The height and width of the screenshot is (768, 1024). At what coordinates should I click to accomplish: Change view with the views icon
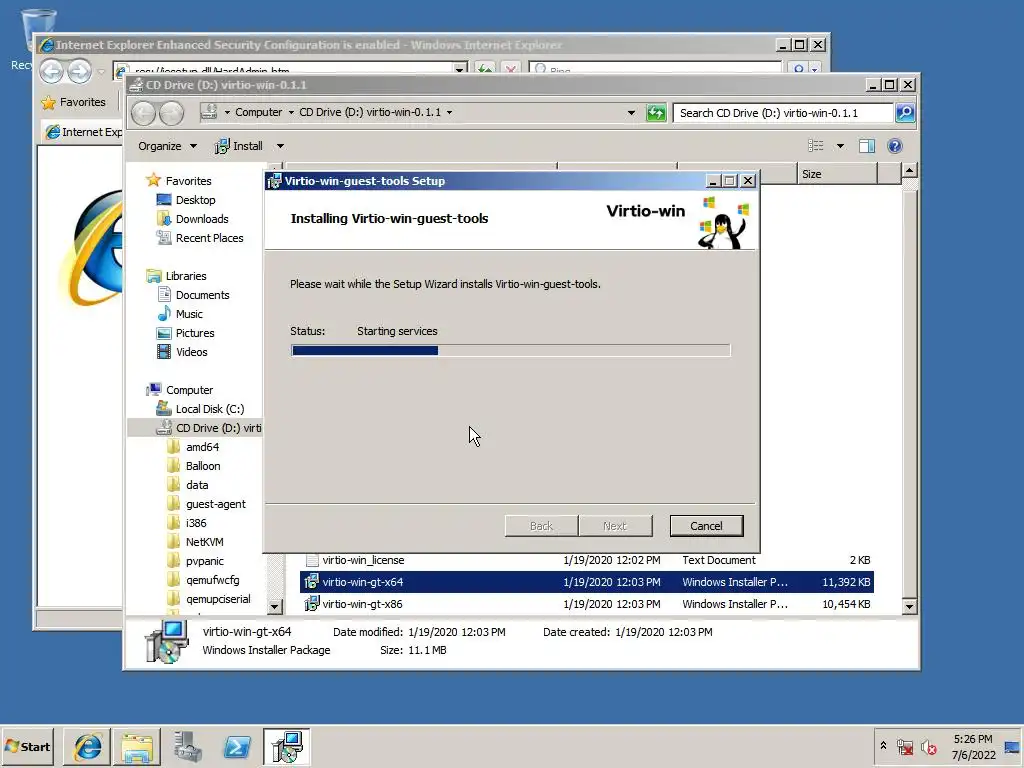[816, 146]
